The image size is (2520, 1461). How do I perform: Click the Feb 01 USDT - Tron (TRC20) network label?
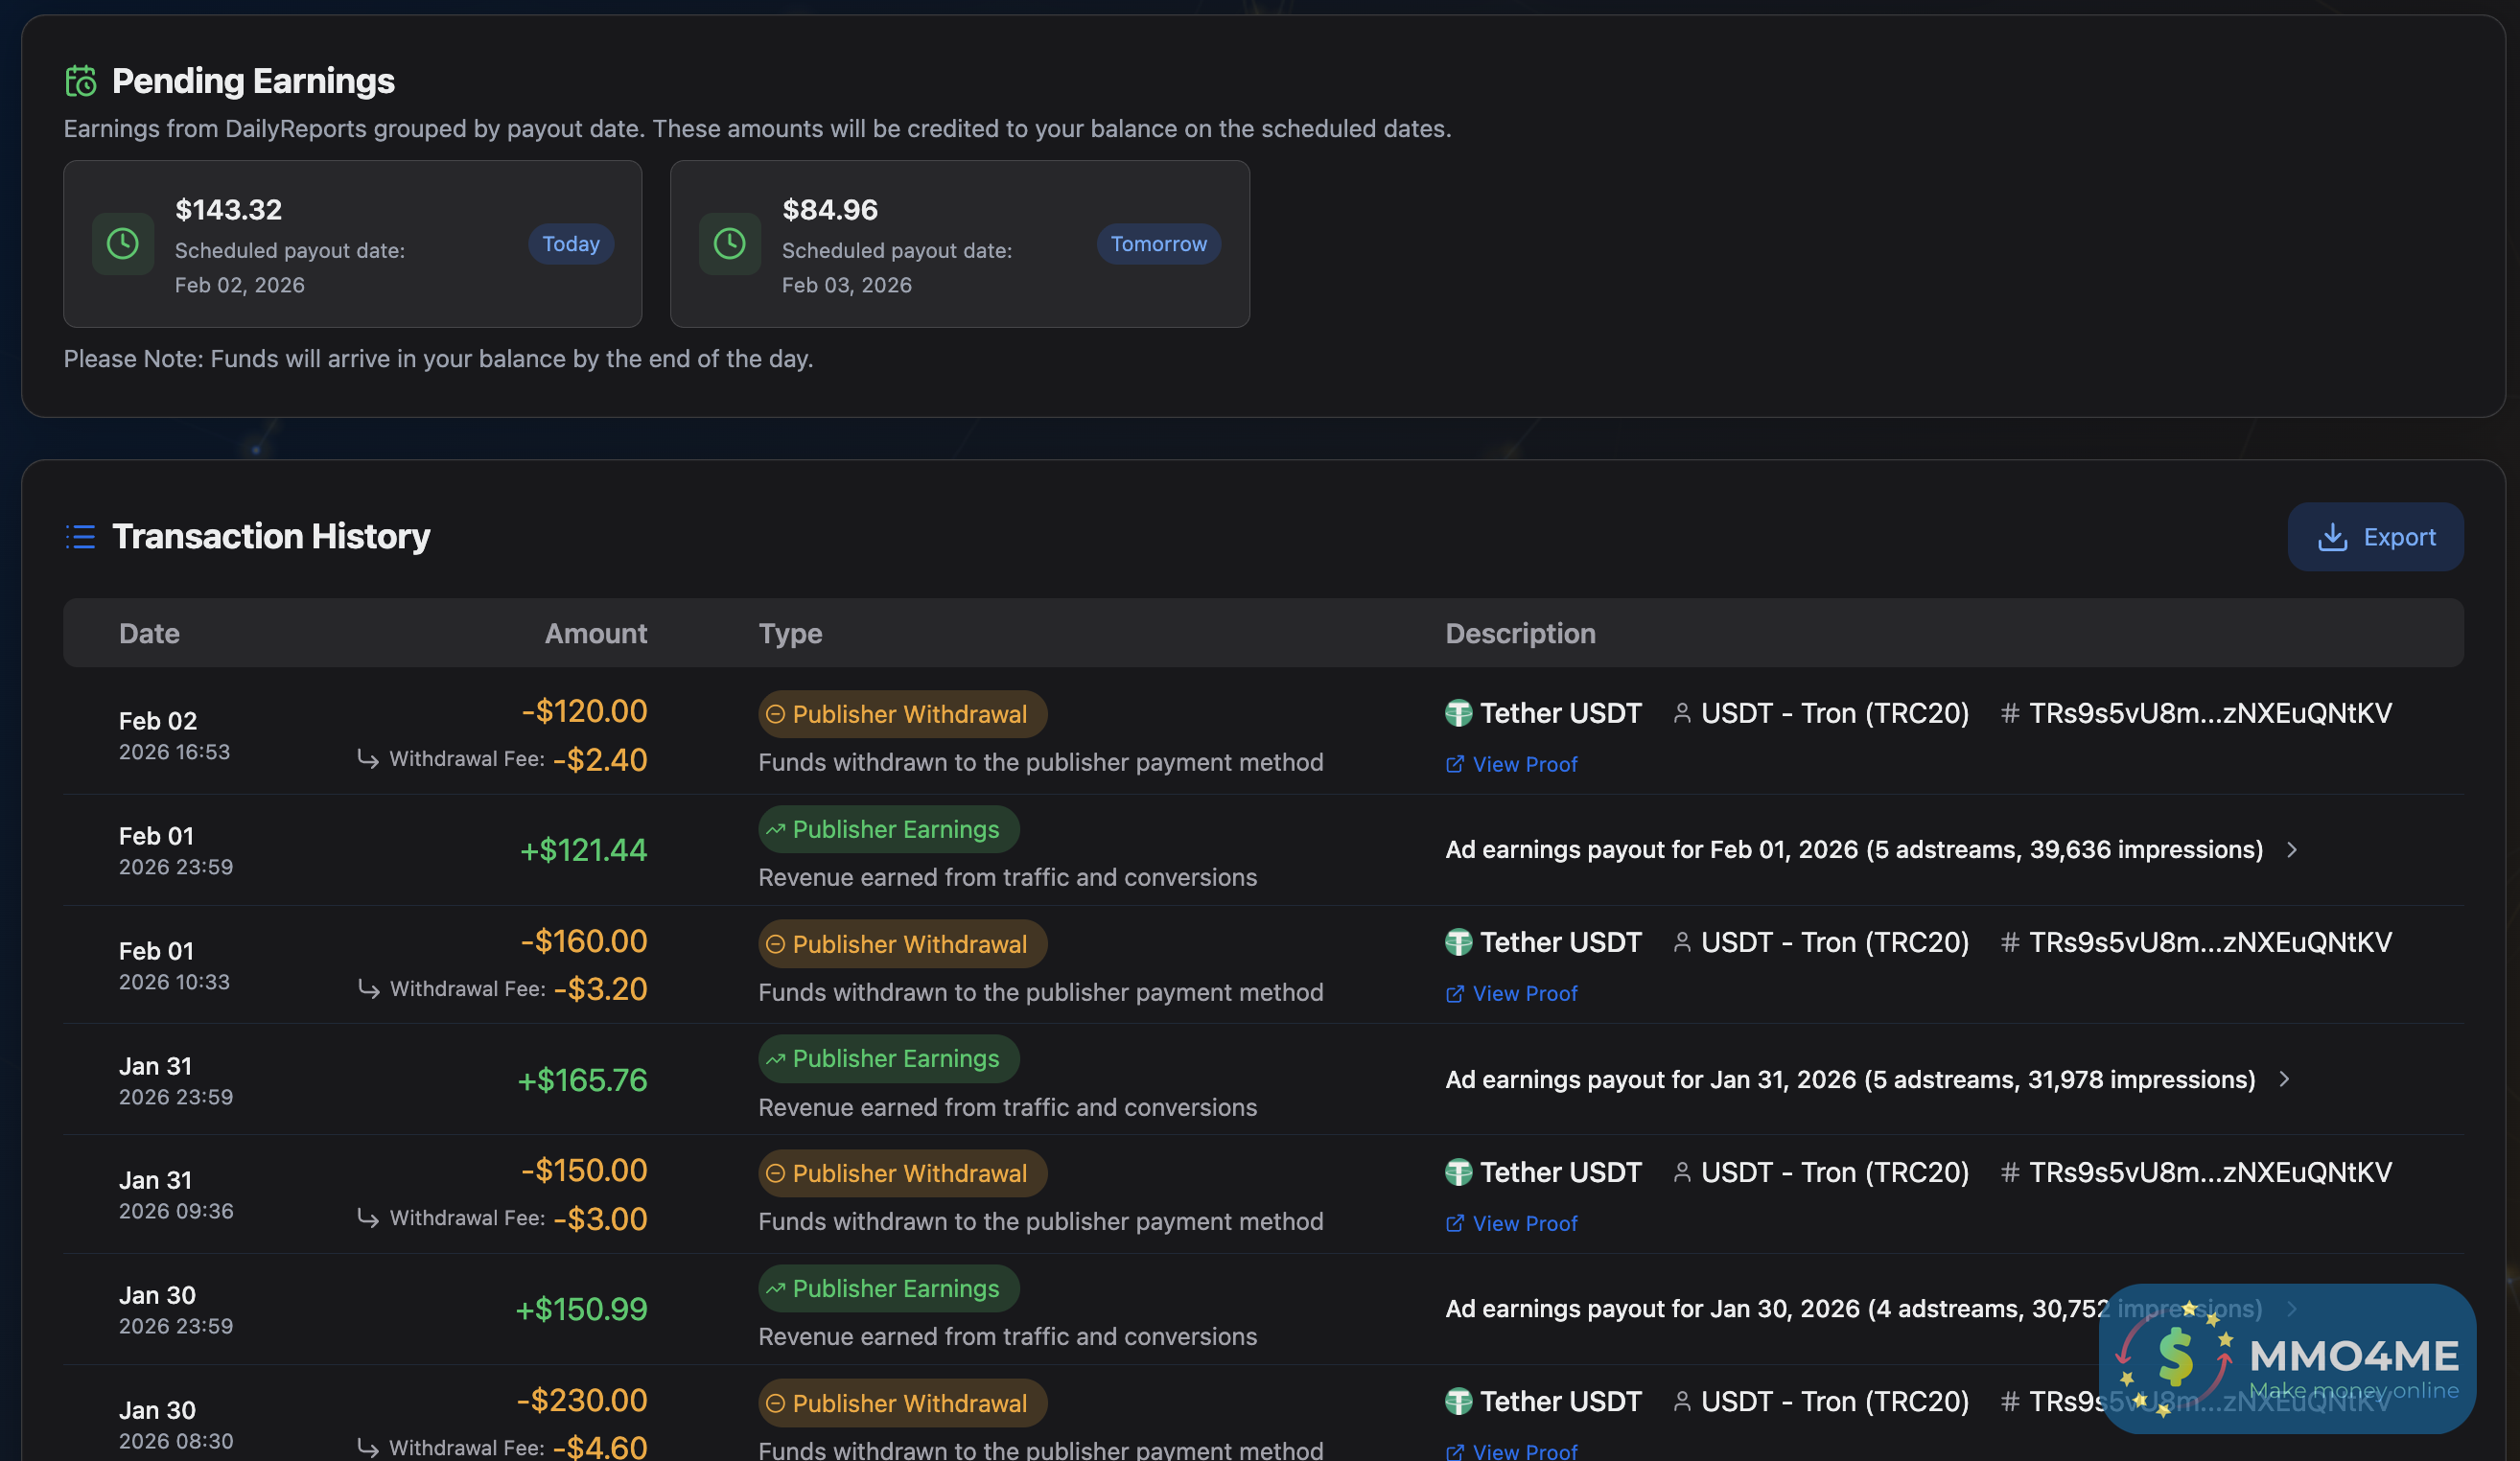[1835, 942]
